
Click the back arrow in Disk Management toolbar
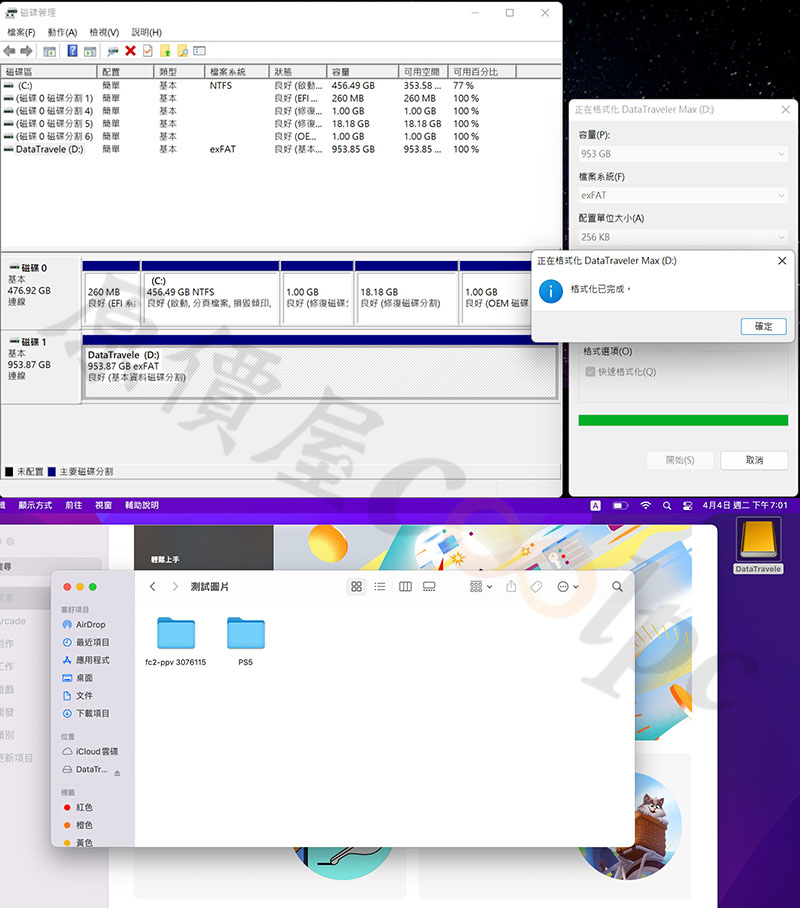point(9,51)
